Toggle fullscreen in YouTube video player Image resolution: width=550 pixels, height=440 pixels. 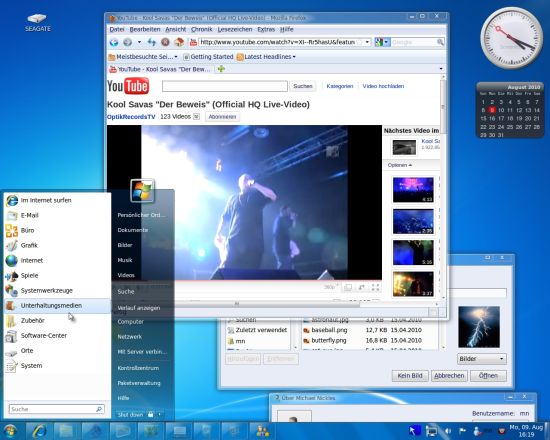[x=375, y=287]
